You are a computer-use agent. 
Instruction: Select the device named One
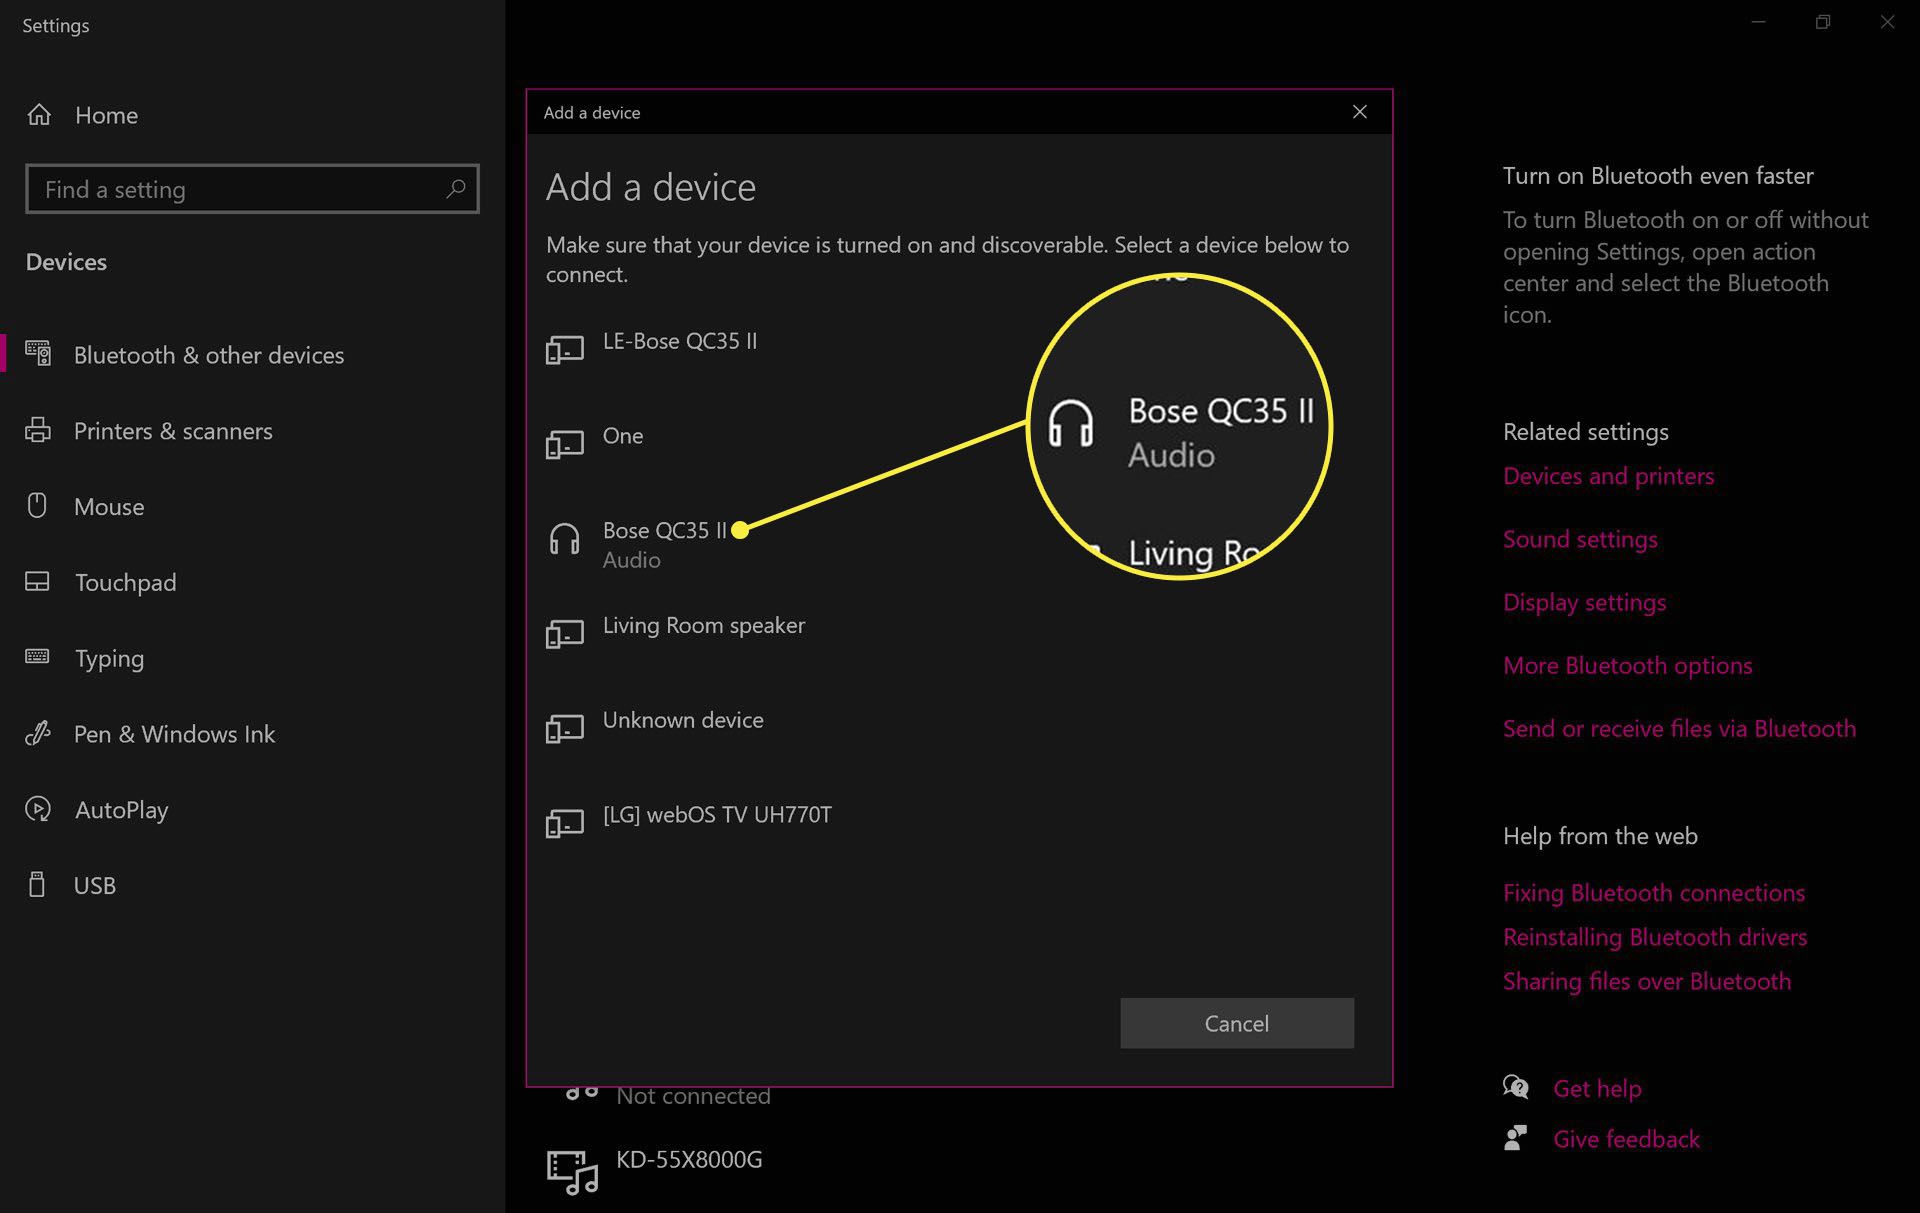point(959,444)
